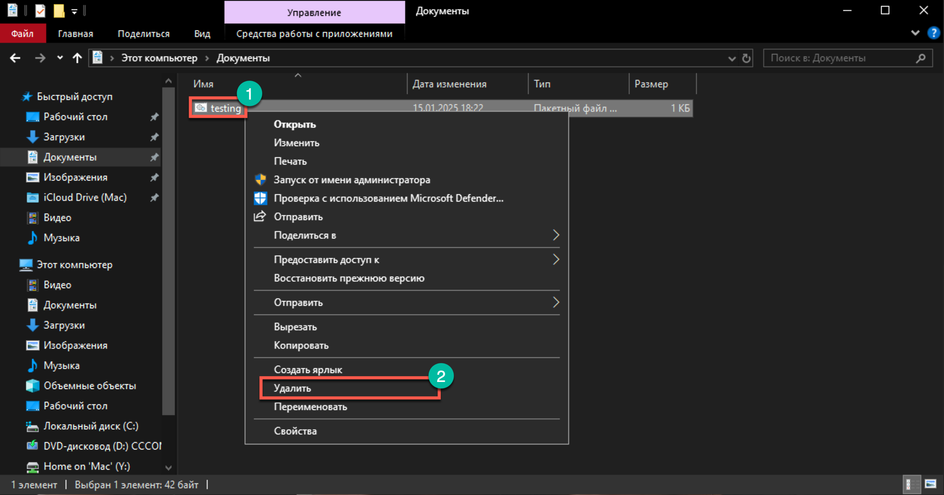
Task: Select Документы under Quick access
Action: pyautogui.click(x=70, y=157)
